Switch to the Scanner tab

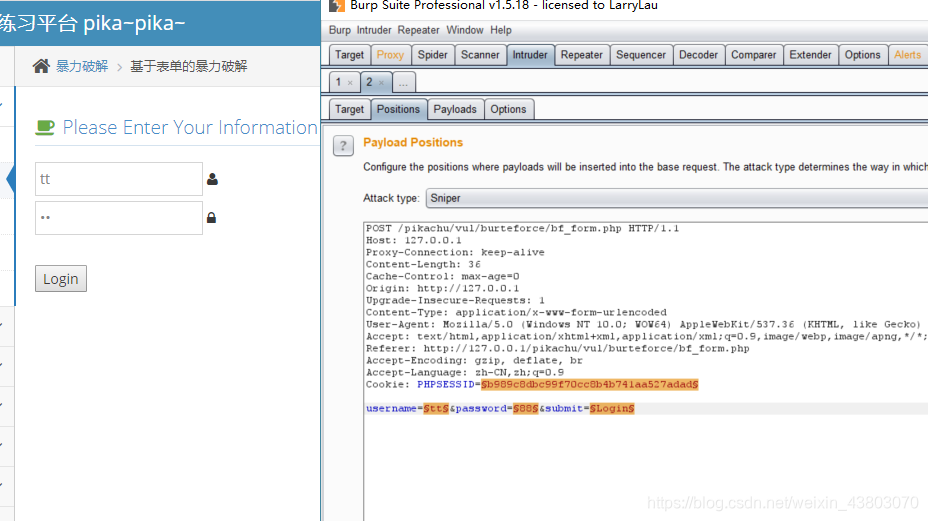click(x=480, y=55)
